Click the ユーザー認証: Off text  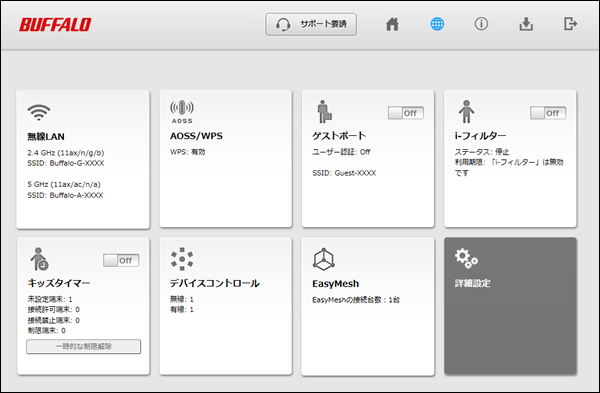click(341, 152)
